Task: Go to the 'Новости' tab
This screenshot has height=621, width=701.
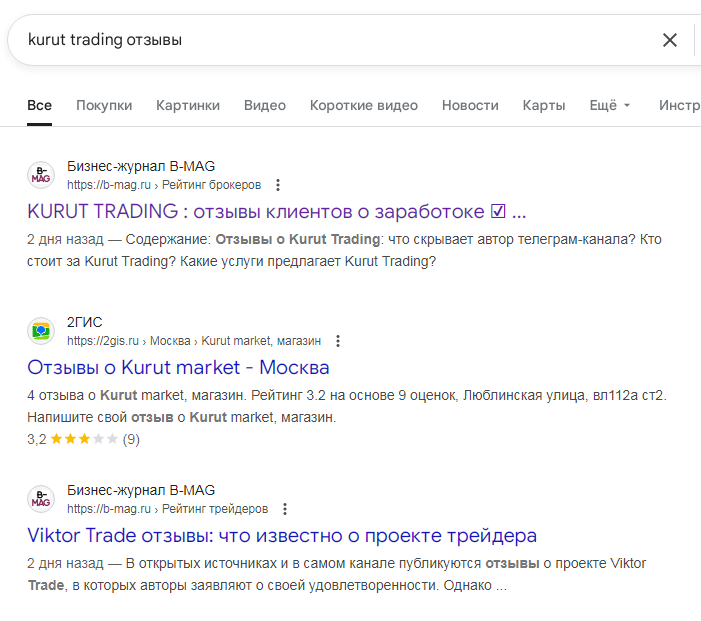Action: (x=470, y=105)
